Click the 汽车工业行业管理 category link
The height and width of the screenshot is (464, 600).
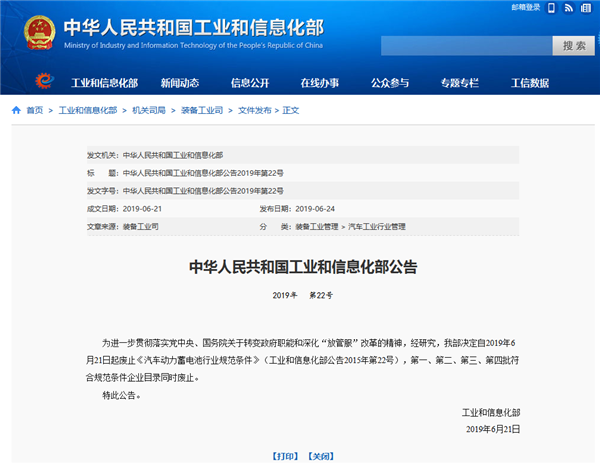click(377, 226)
